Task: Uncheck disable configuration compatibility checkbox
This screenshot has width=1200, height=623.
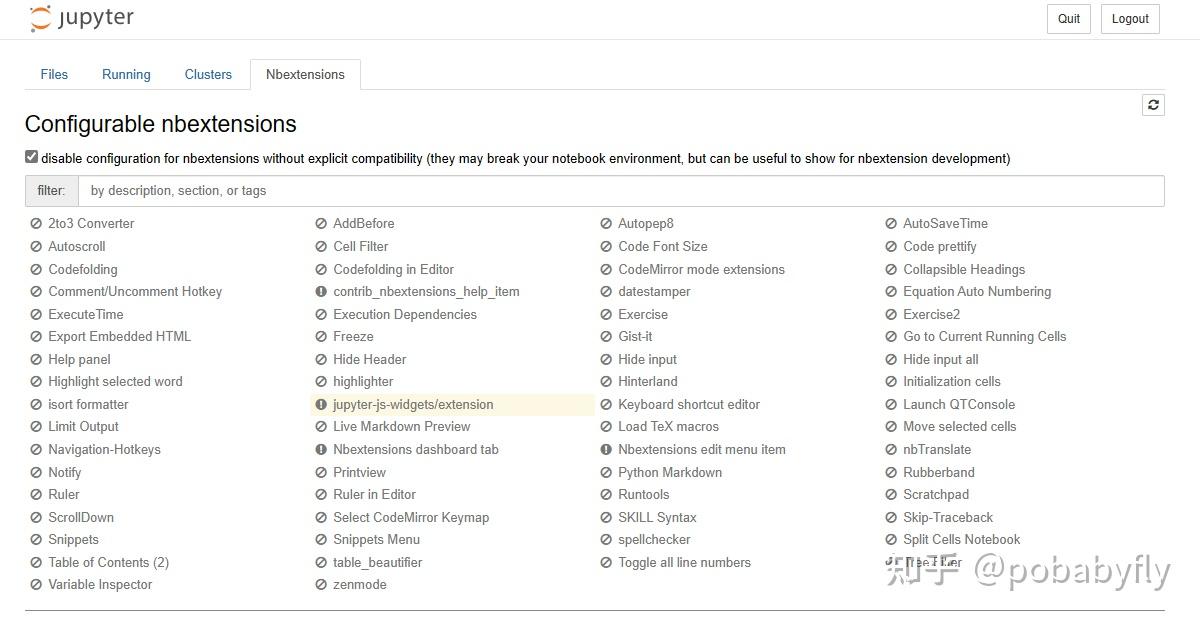Action: pos(32,157)
